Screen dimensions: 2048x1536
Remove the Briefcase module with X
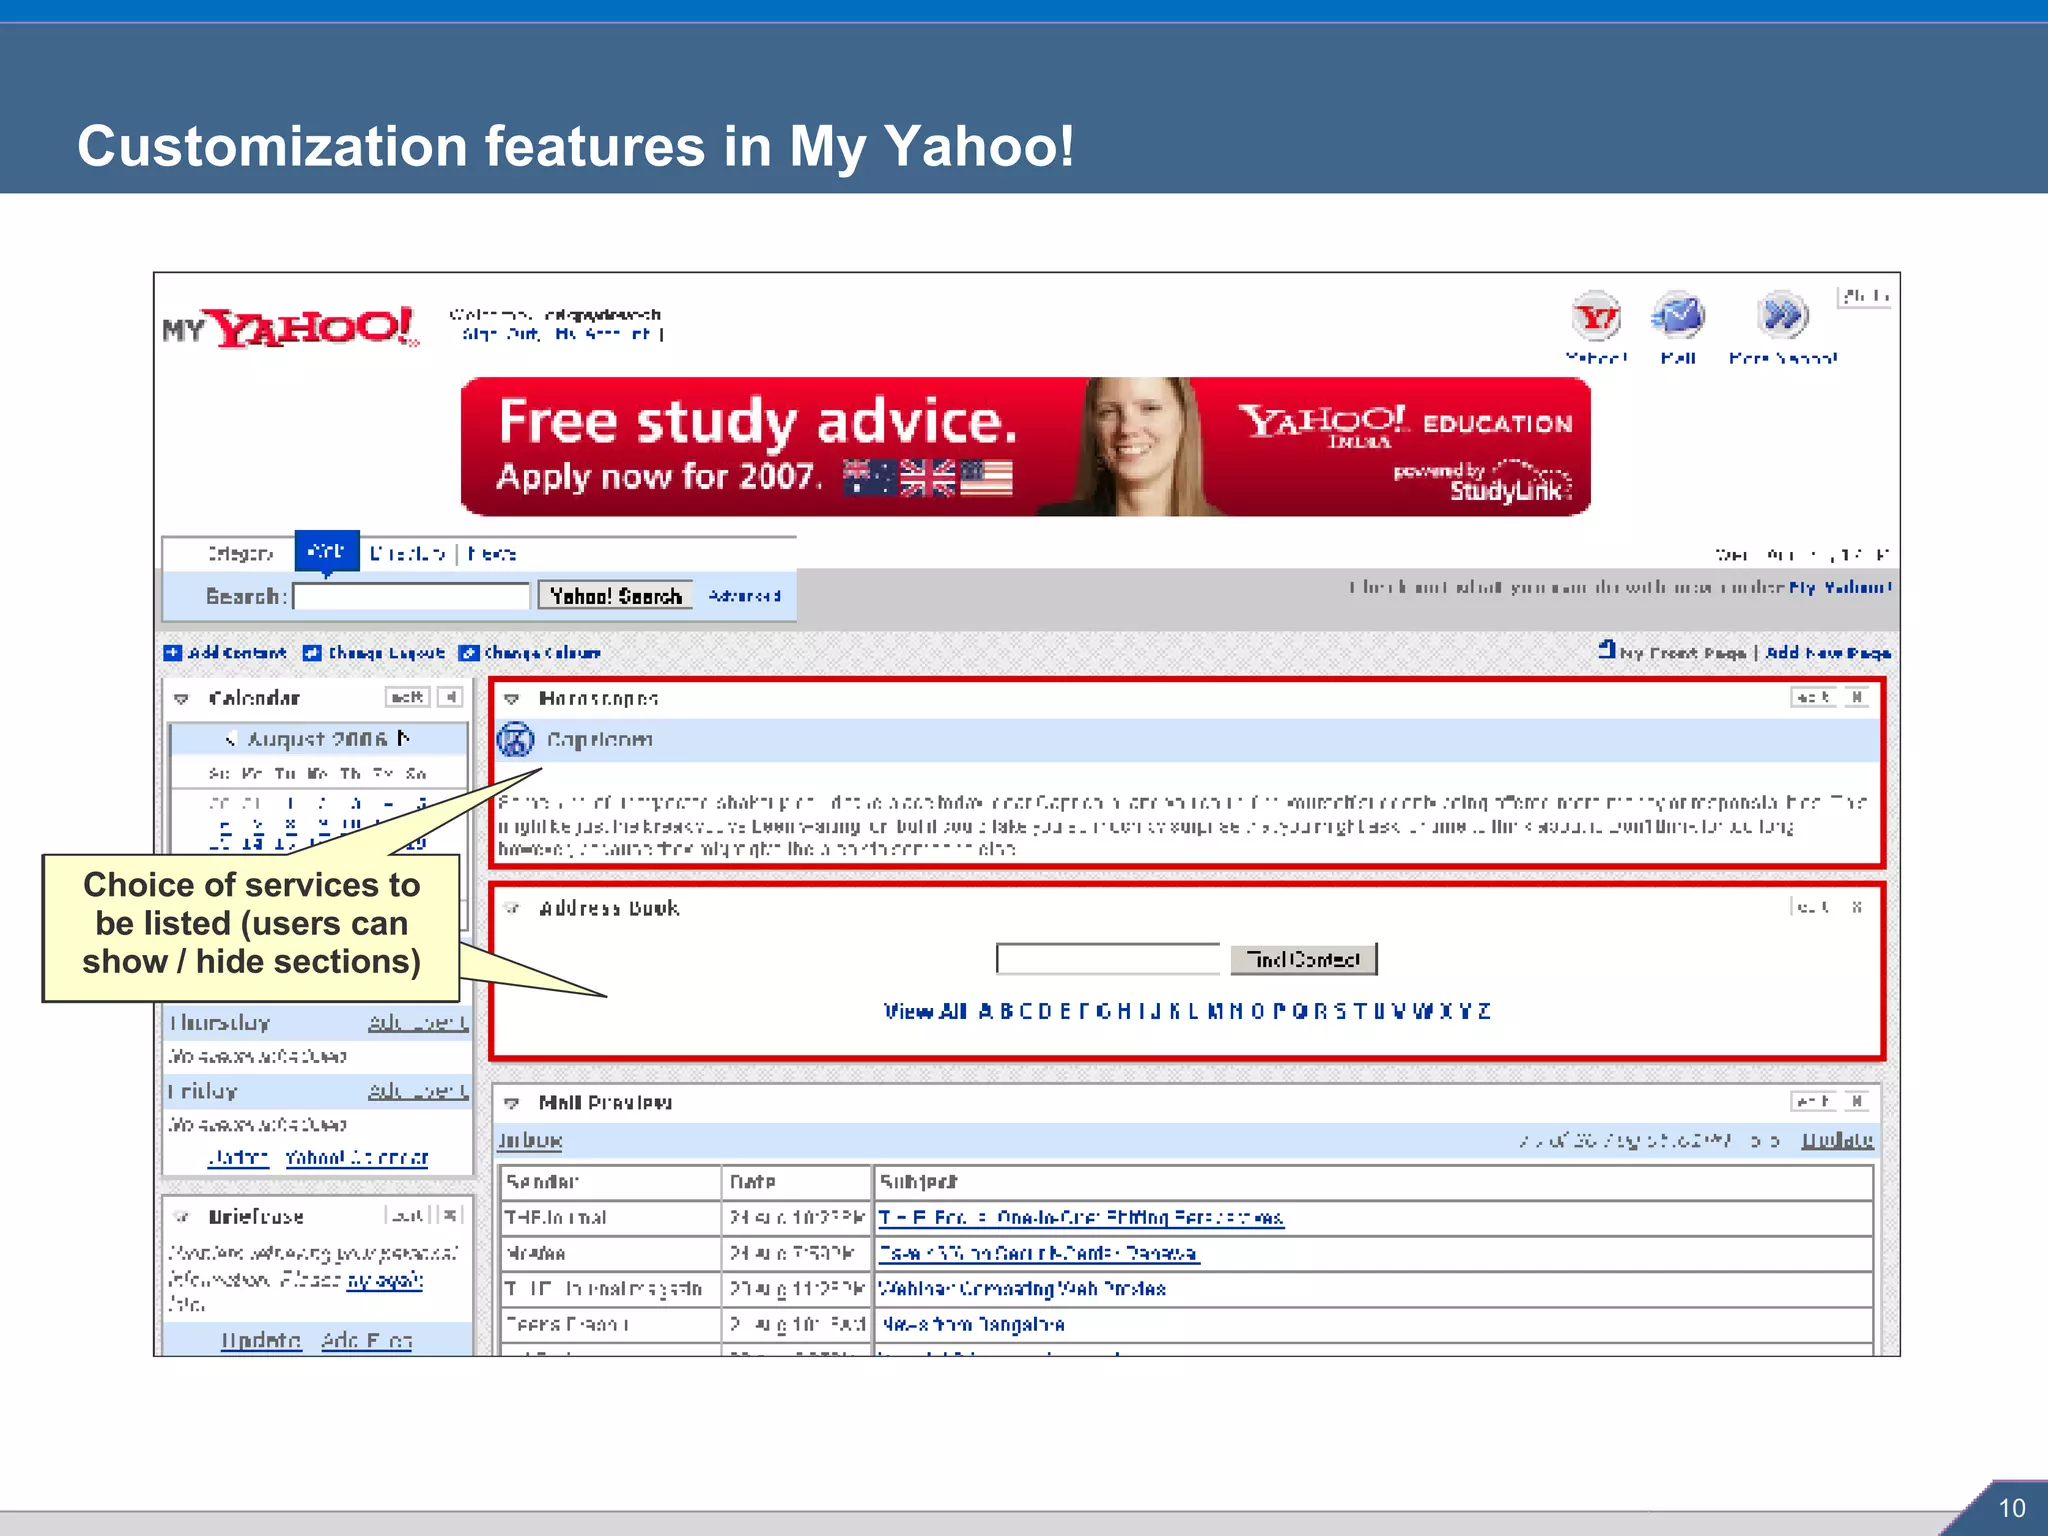click(x=451, y=1215)
